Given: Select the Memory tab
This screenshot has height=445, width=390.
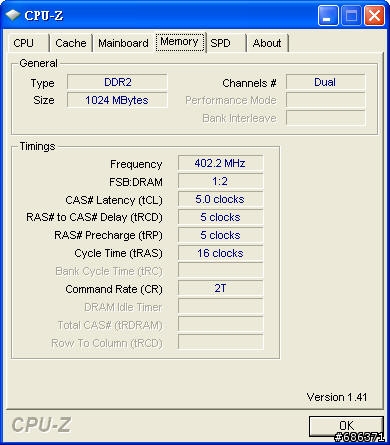Looking at the screenshot, I should click(x=180, y=42).
